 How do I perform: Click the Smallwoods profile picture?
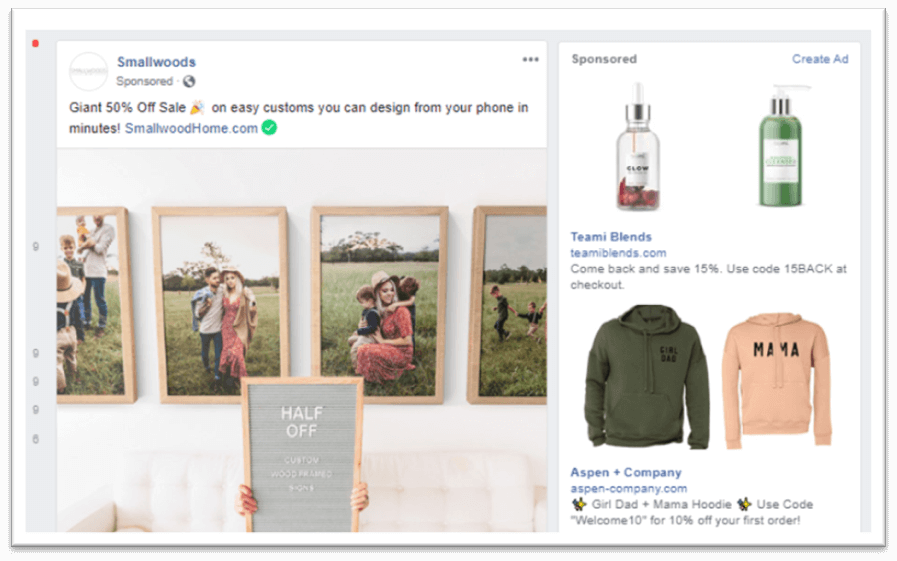coord(88,71)
